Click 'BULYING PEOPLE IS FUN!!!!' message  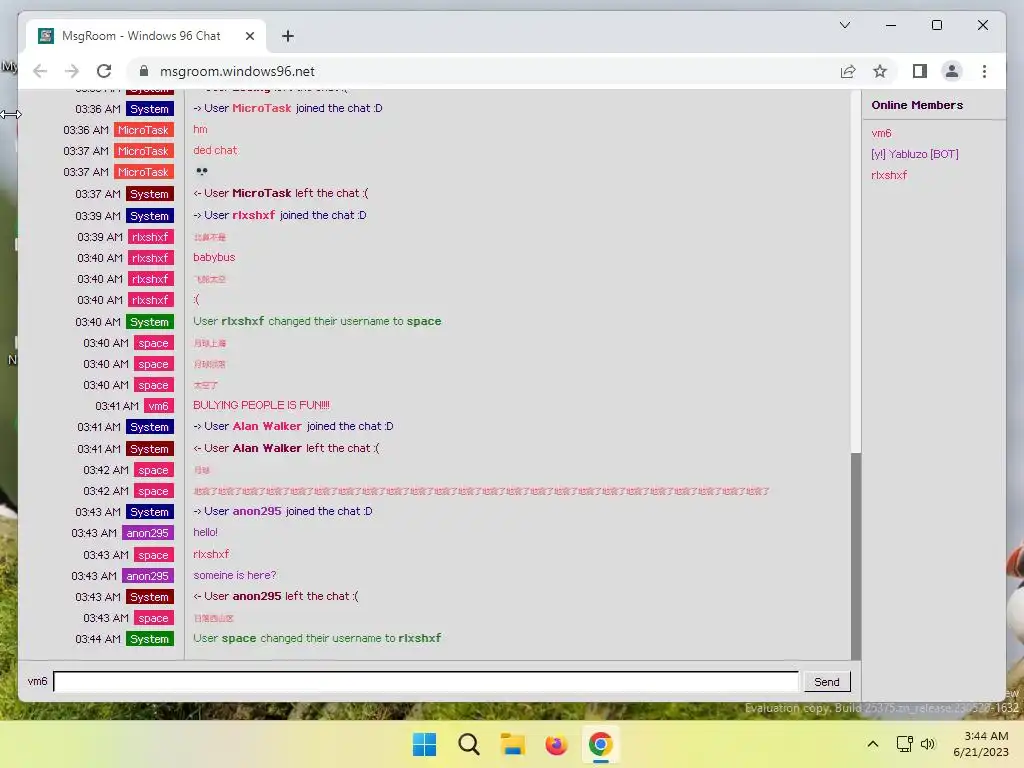click(261, 405)
